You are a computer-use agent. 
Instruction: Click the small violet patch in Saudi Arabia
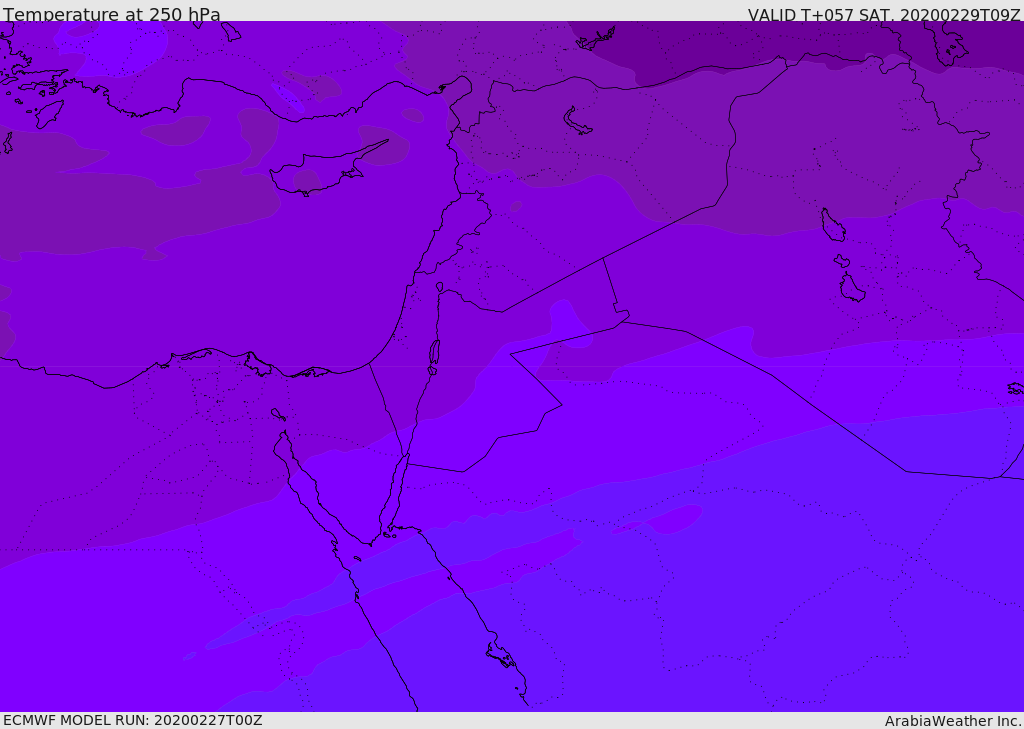click(x=672, y=519)
